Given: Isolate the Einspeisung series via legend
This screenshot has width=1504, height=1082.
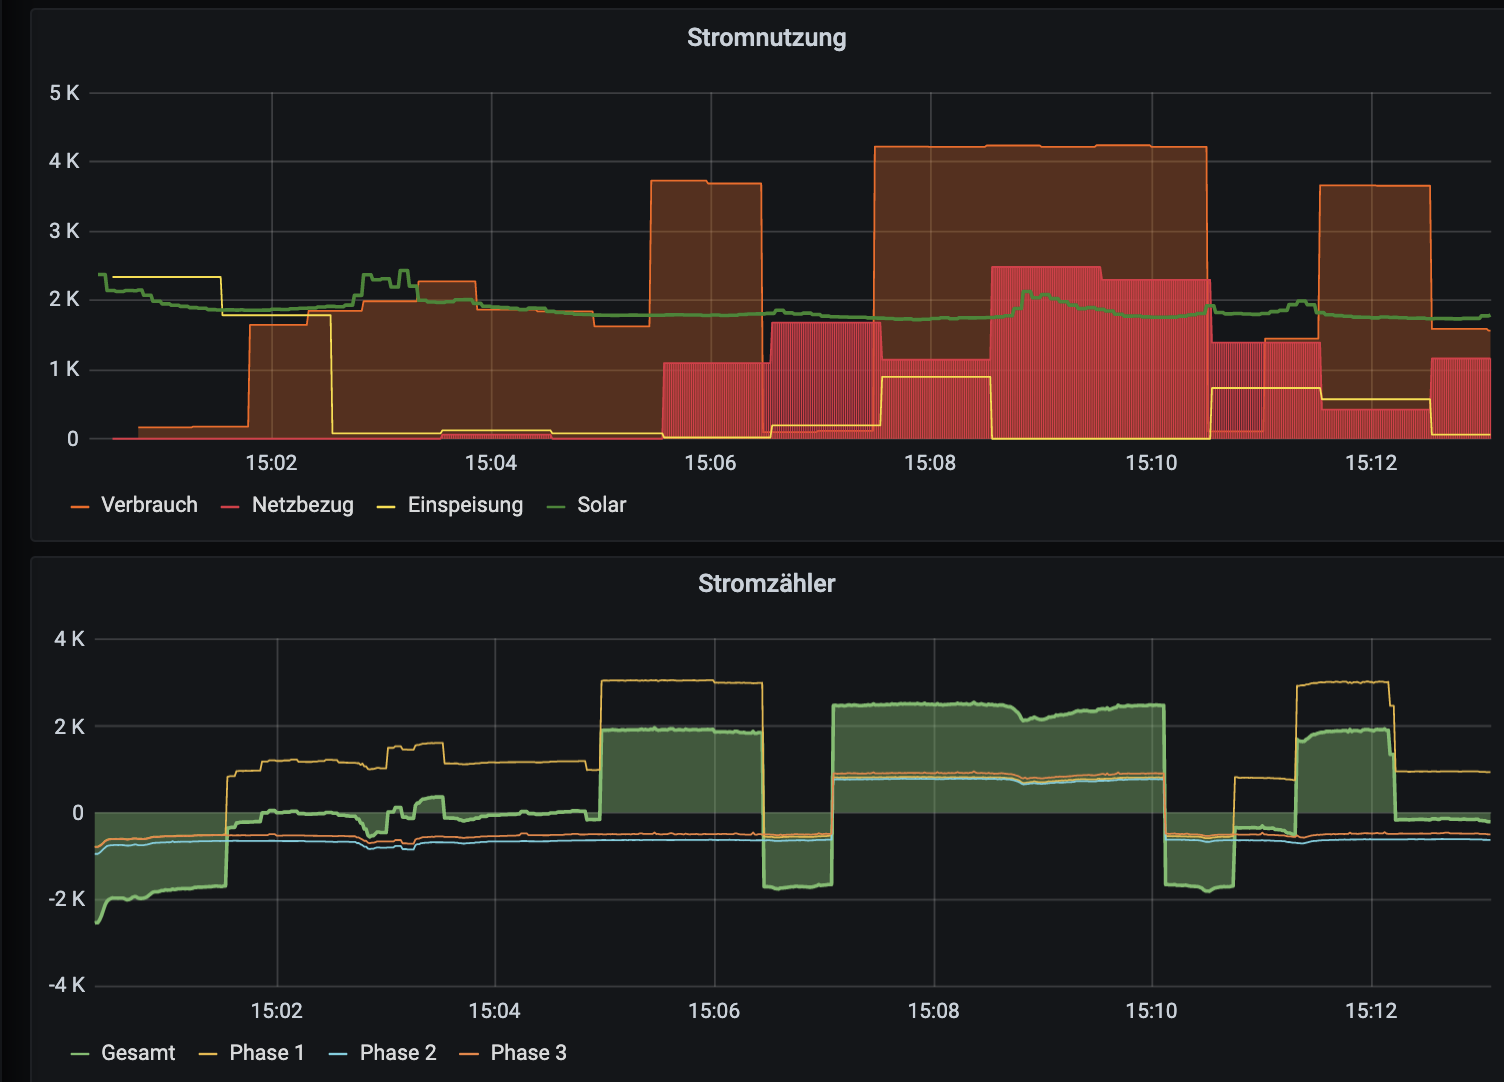Looking at the screenshot, I should [465, 505].
